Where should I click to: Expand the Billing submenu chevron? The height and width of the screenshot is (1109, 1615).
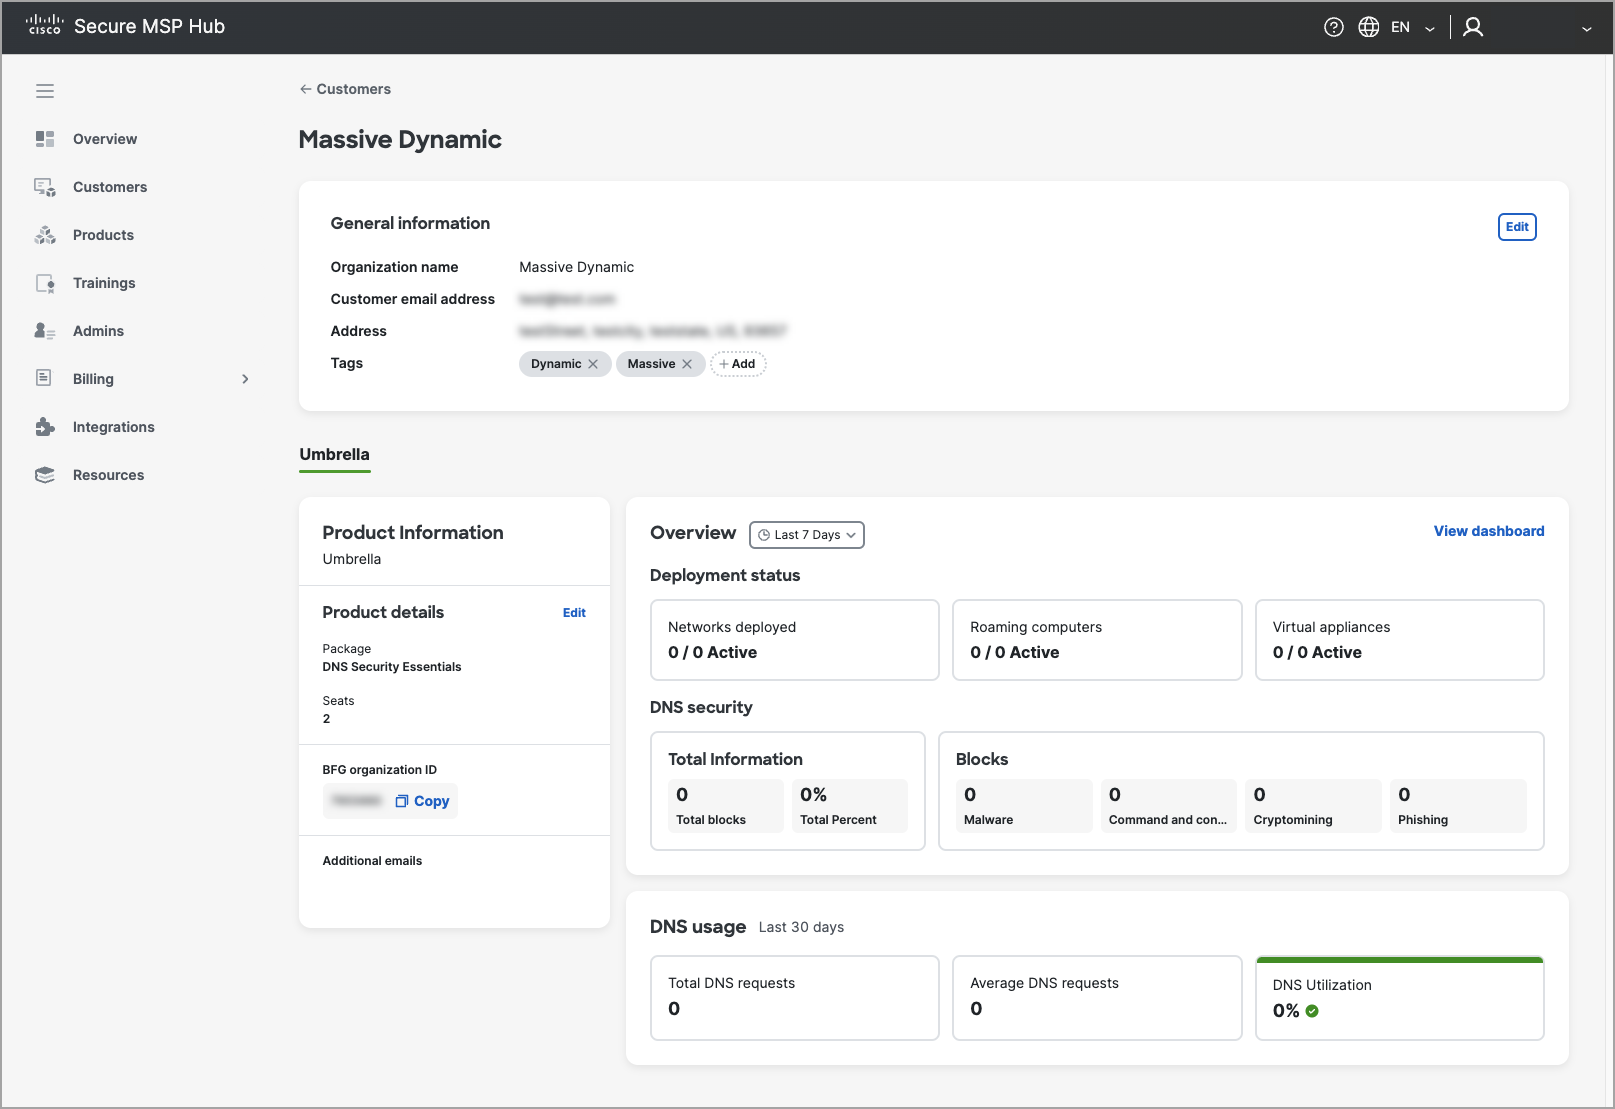pyautogui.click(x=245, y=379)
